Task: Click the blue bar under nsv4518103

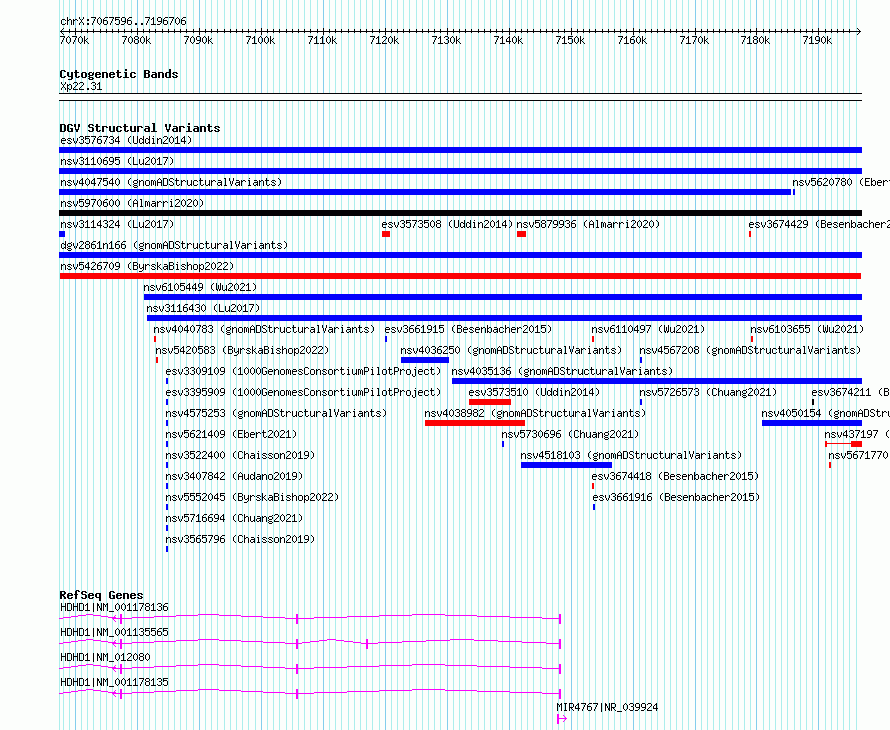Action: click(x=566, y=465)
